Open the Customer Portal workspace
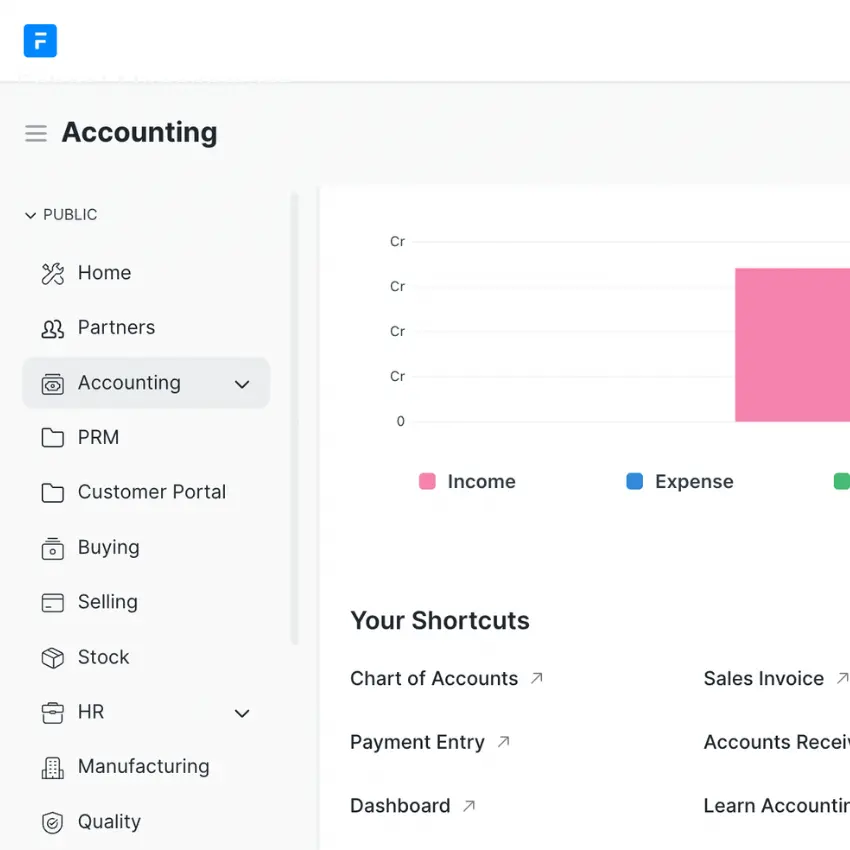850x850 pixels. click(x=151, y=492)
